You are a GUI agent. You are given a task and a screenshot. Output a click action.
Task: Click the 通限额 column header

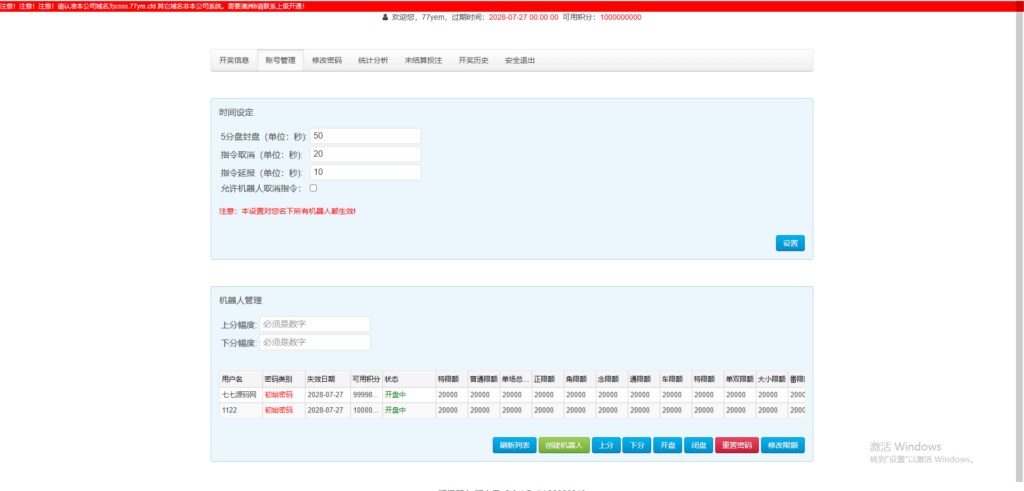(643, 379)
